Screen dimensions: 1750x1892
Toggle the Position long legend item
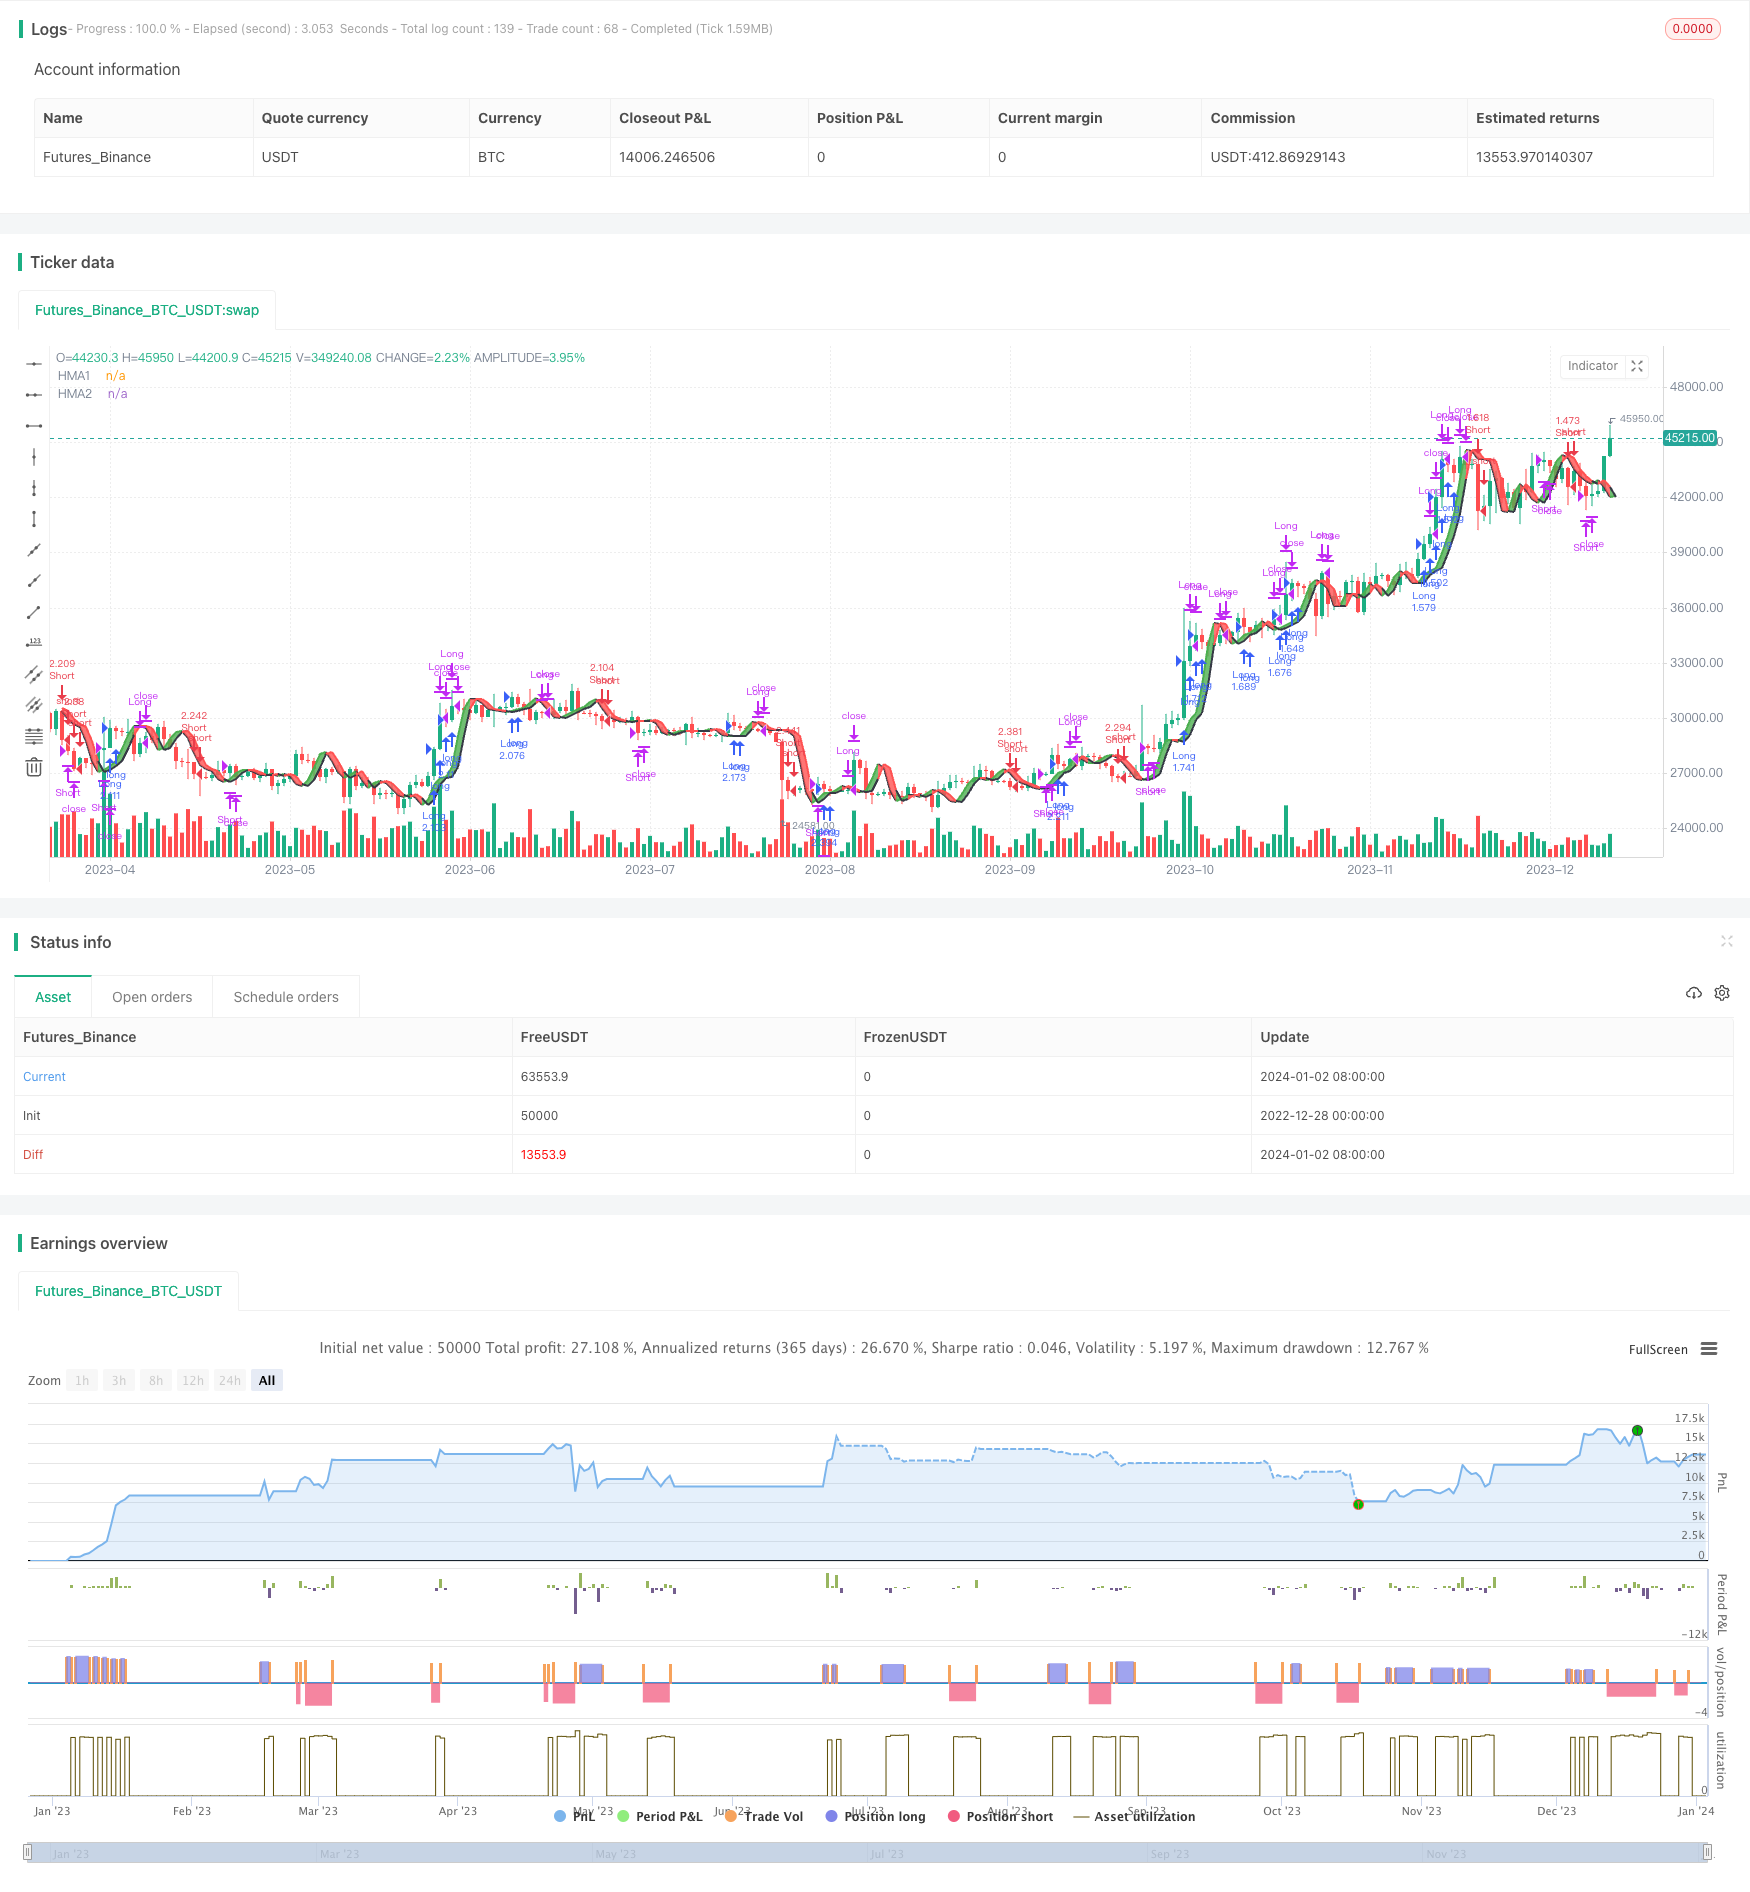pos(876,1816)
